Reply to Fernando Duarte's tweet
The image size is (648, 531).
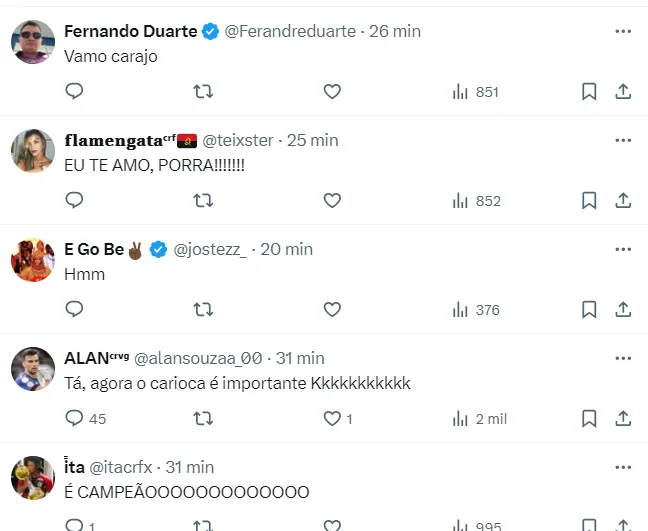[x=74, y=91]
